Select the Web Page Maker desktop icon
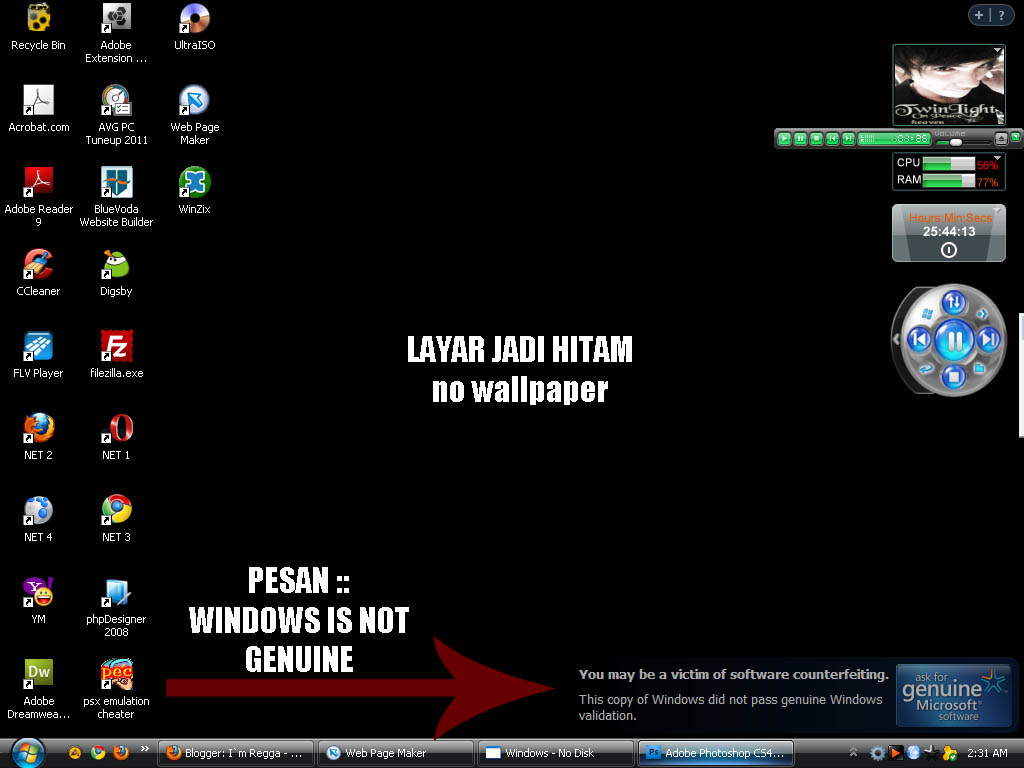Screen dimensions: 1024x768 (195, 116)
